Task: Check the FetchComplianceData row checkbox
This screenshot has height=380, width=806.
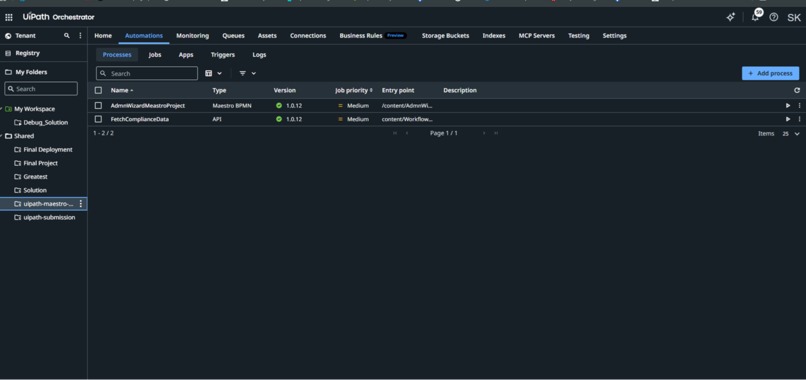Action: click(98, 119)
